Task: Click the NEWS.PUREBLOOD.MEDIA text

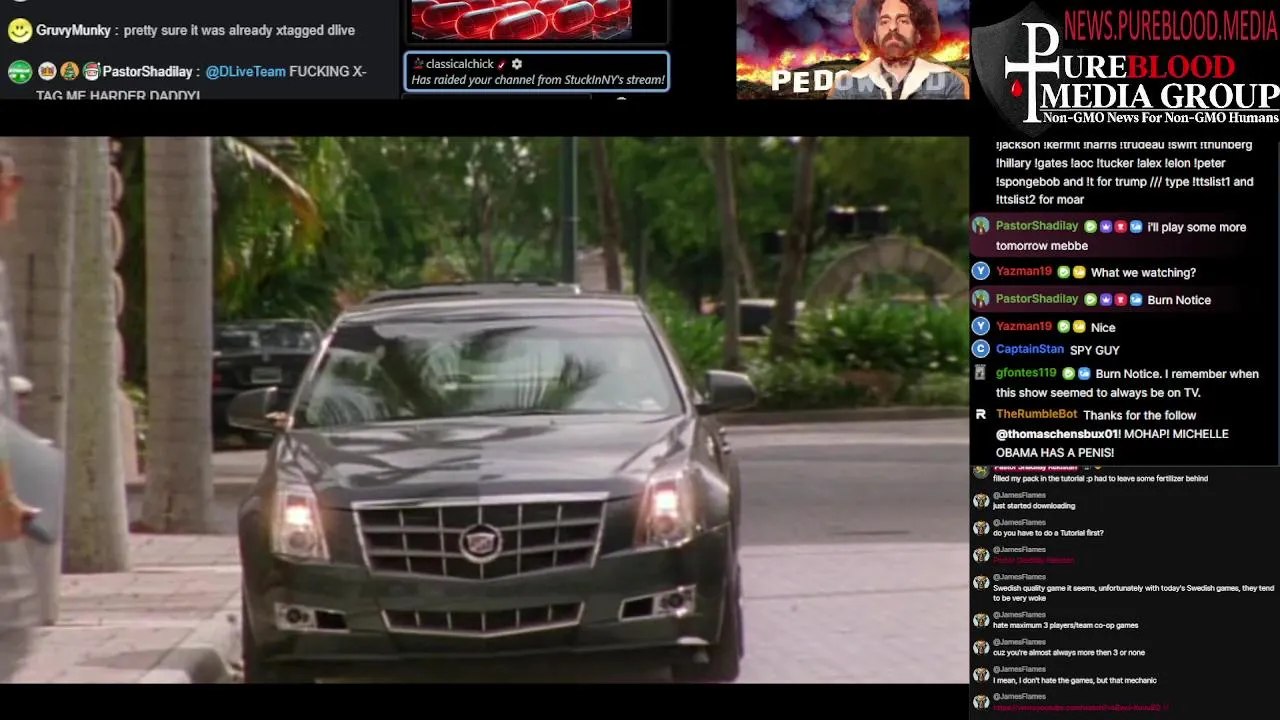Action: (1170, 24)
